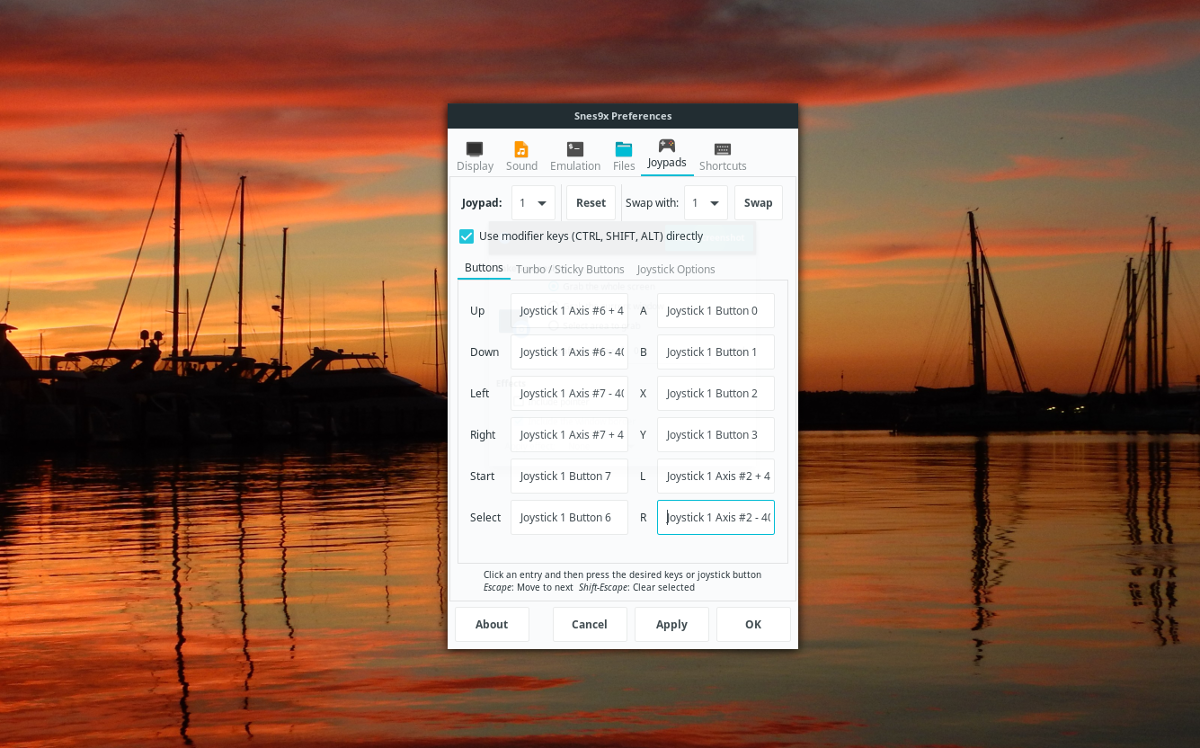Open the Emulation tab
The height and width of the screenshot is (748, 1200).
coord(575,156)
